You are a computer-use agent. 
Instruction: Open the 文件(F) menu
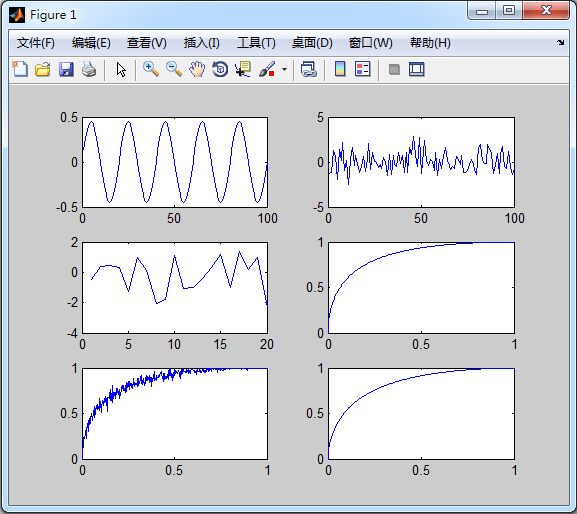pyautogui.click(x=36, y=43)
